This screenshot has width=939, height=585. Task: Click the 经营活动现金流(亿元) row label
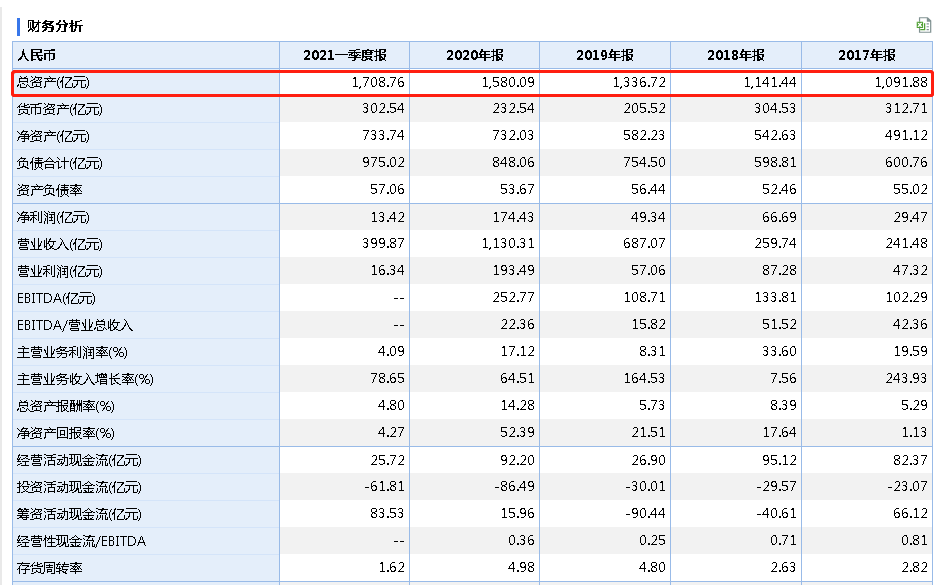79,460
